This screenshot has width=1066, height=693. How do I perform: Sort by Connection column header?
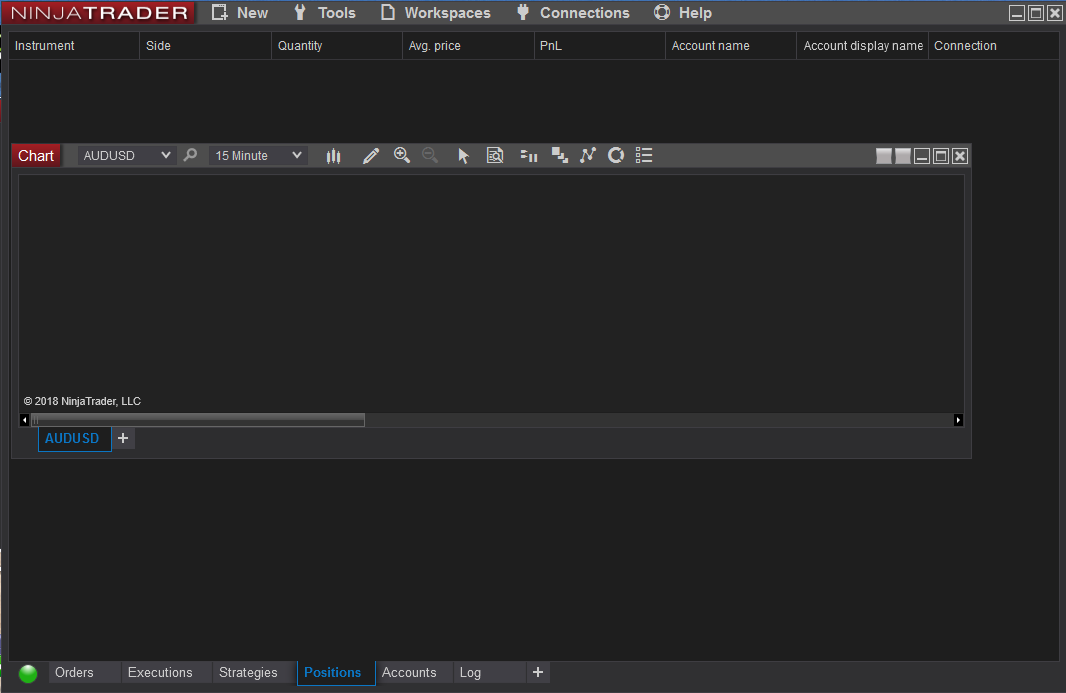pos(993,46)
